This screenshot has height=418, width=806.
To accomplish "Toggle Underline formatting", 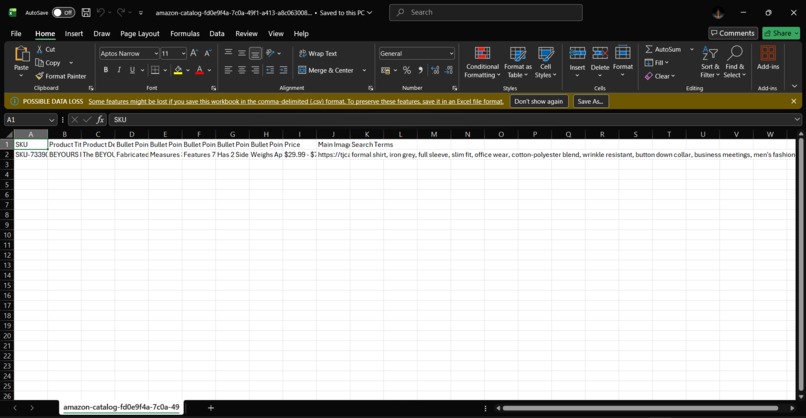I will tap(132, 70).
